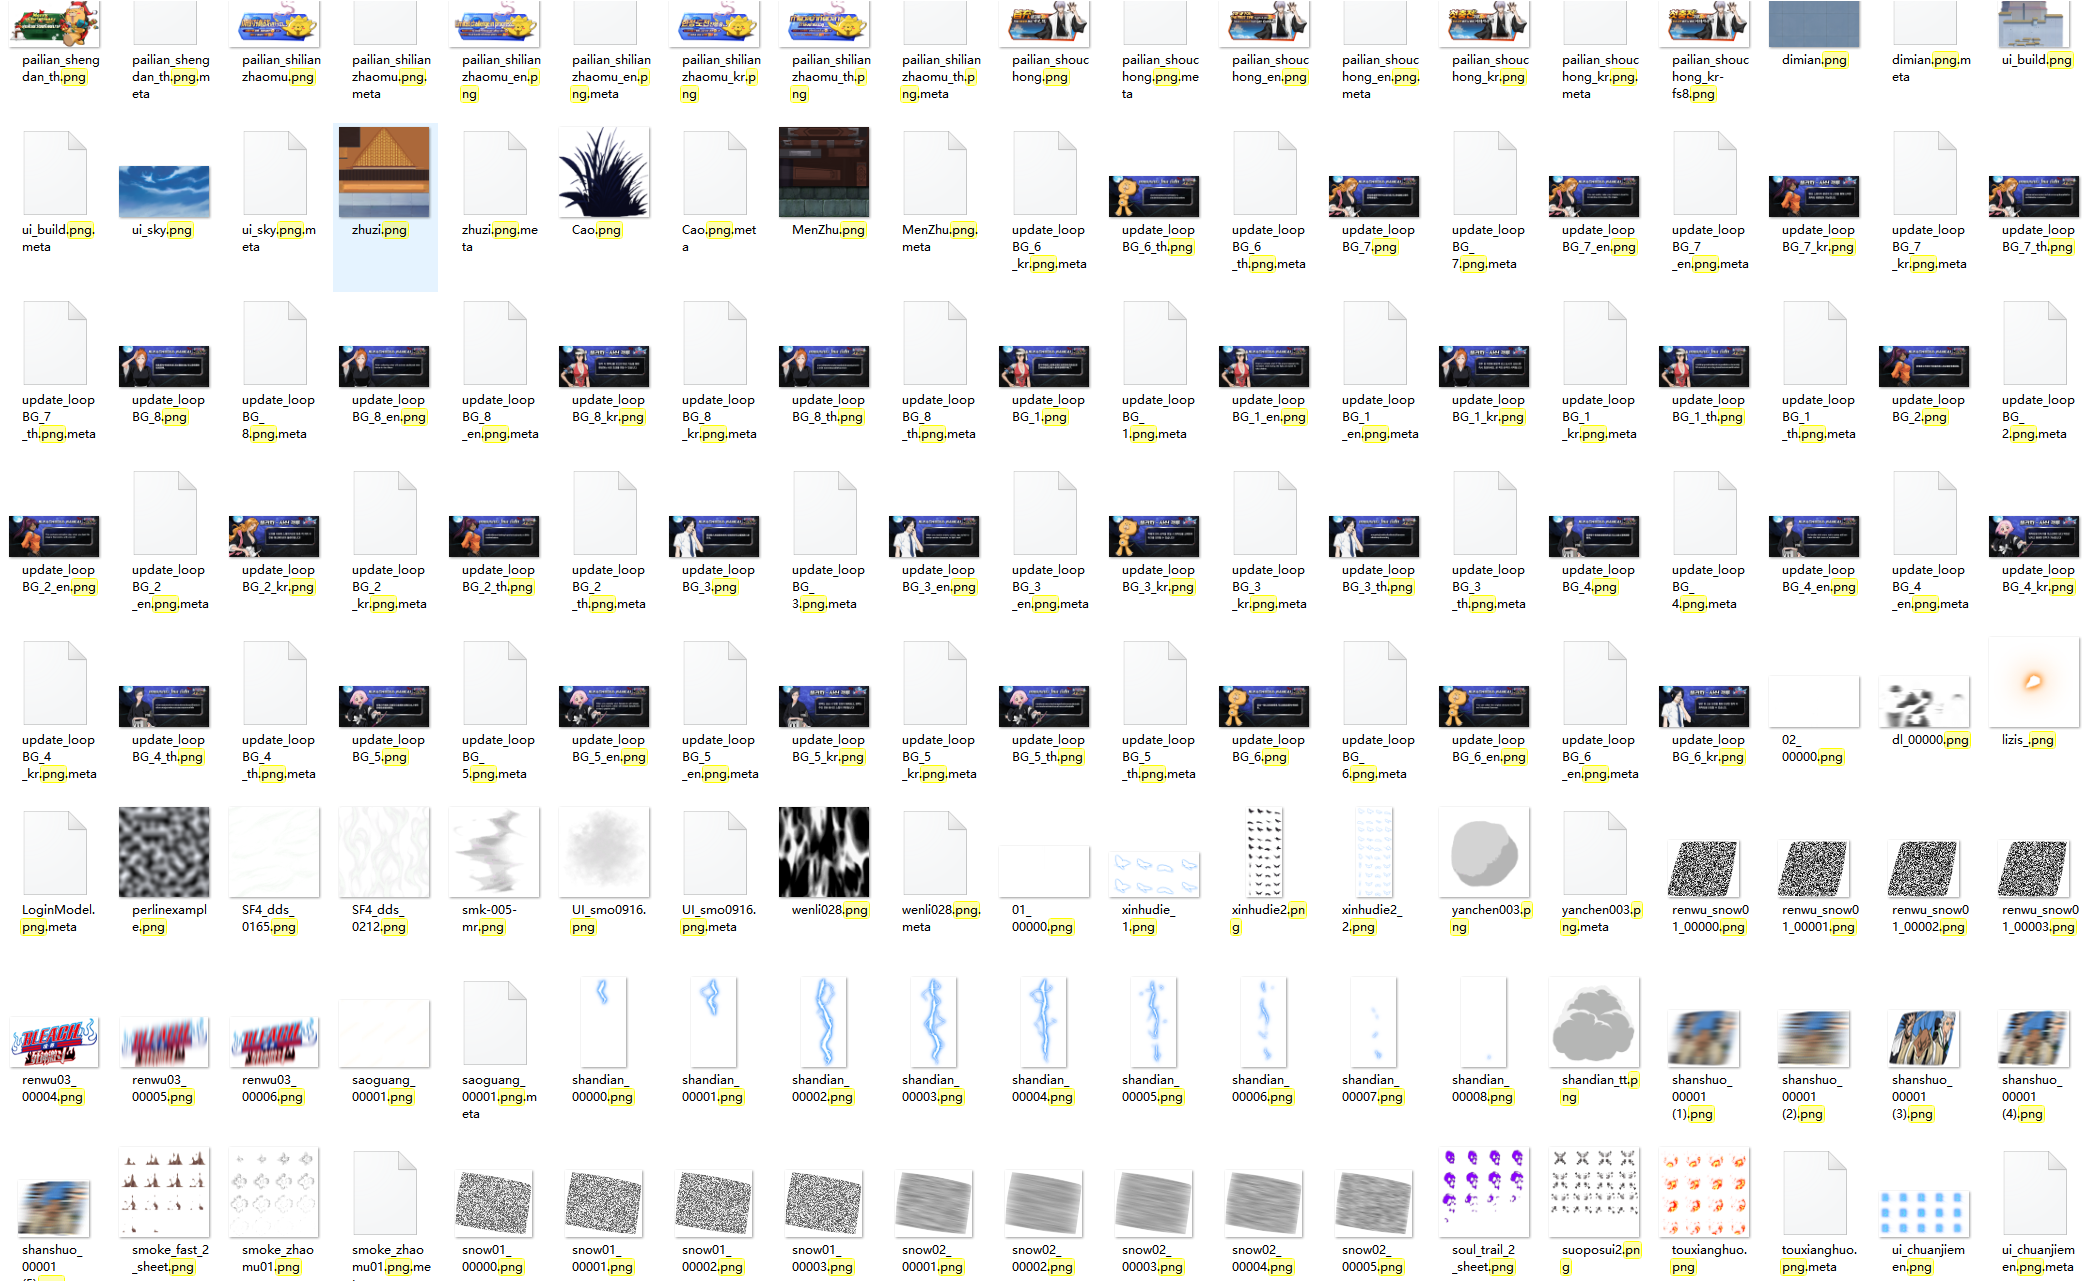
Task: Click soul_trail_2_sheet.png purple sprite icon
Action: tap(1484, 1192)
